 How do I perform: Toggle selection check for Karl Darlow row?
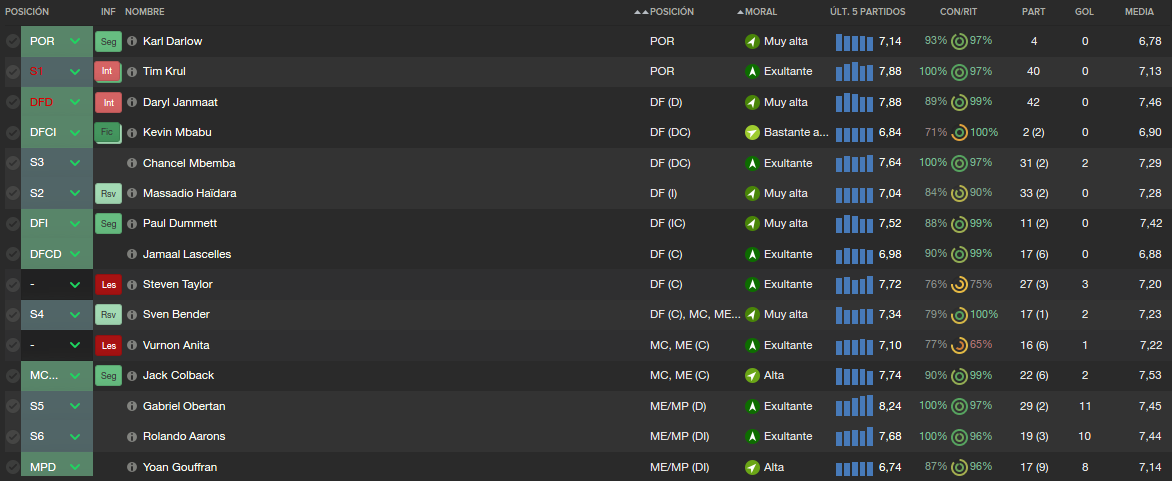coord(12,42)
